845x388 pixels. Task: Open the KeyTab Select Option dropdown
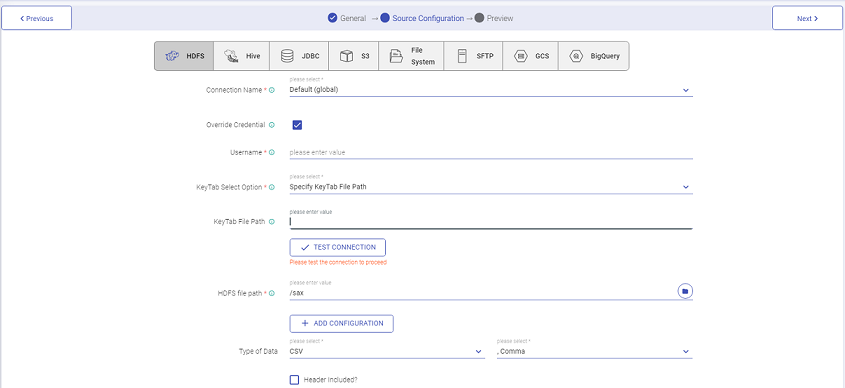click(x=490, y=186)
